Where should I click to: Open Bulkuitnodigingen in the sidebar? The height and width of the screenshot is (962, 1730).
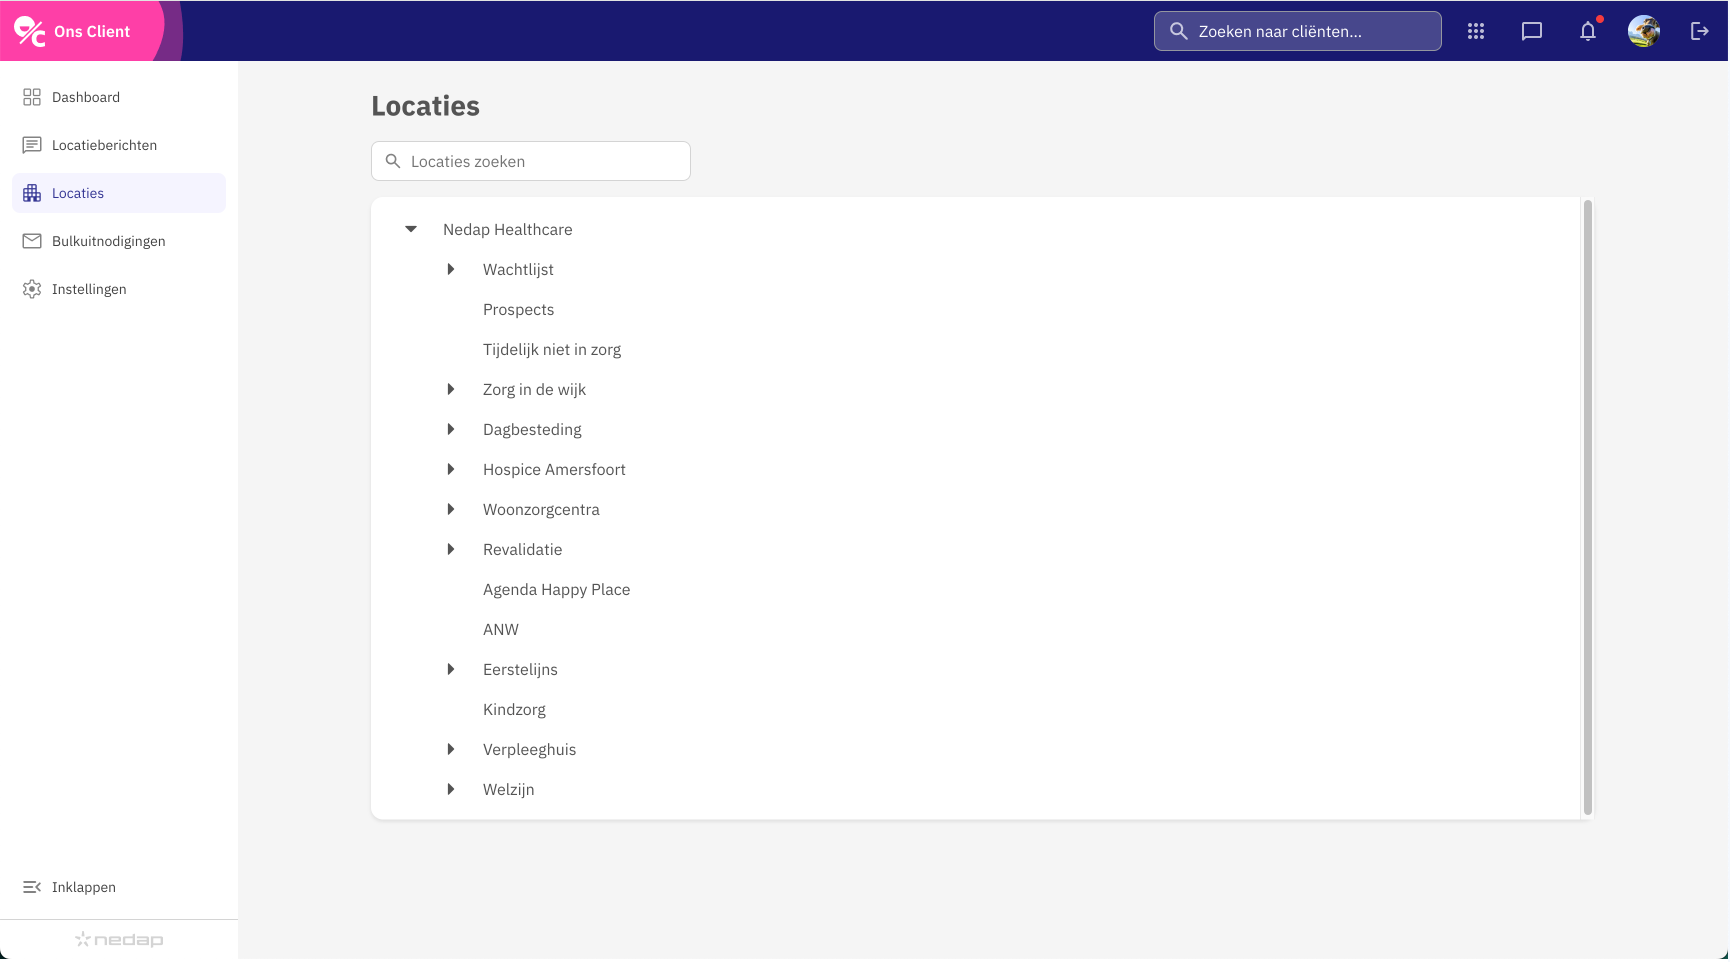(x=119, y=241)
